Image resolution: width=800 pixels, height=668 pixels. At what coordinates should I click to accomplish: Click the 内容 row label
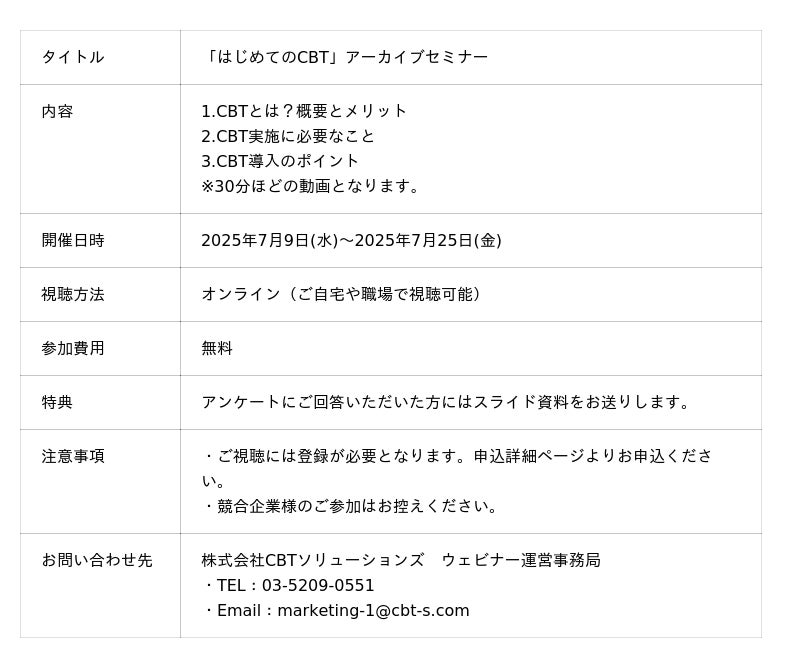[57, 111]
